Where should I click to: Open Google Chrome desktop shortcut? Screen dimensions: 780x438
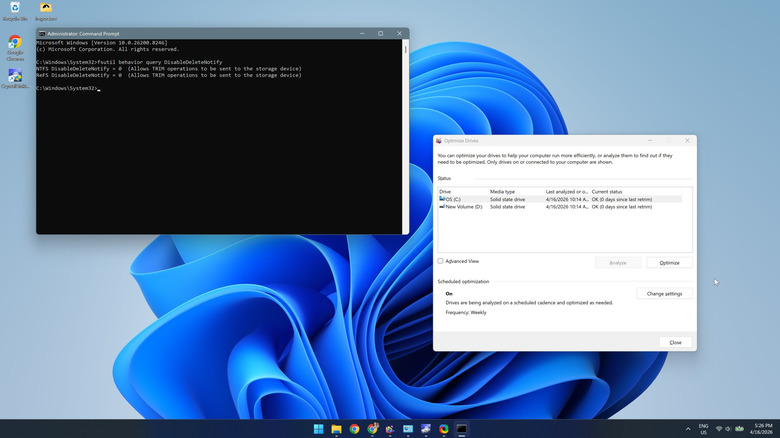15,48
